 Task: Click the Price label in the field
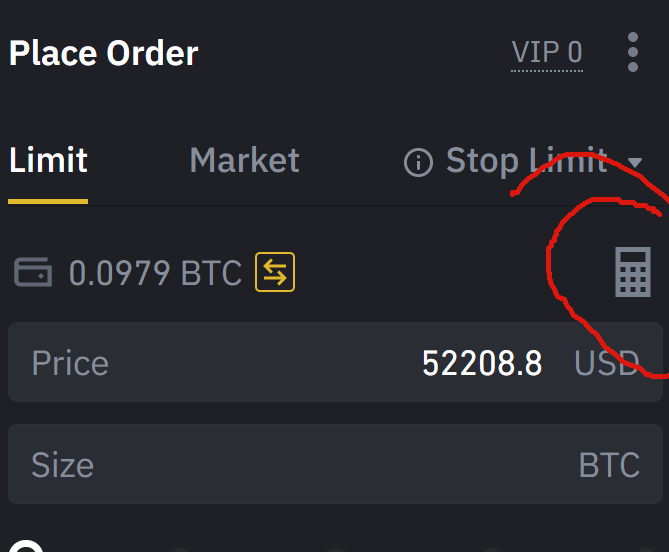70,363
